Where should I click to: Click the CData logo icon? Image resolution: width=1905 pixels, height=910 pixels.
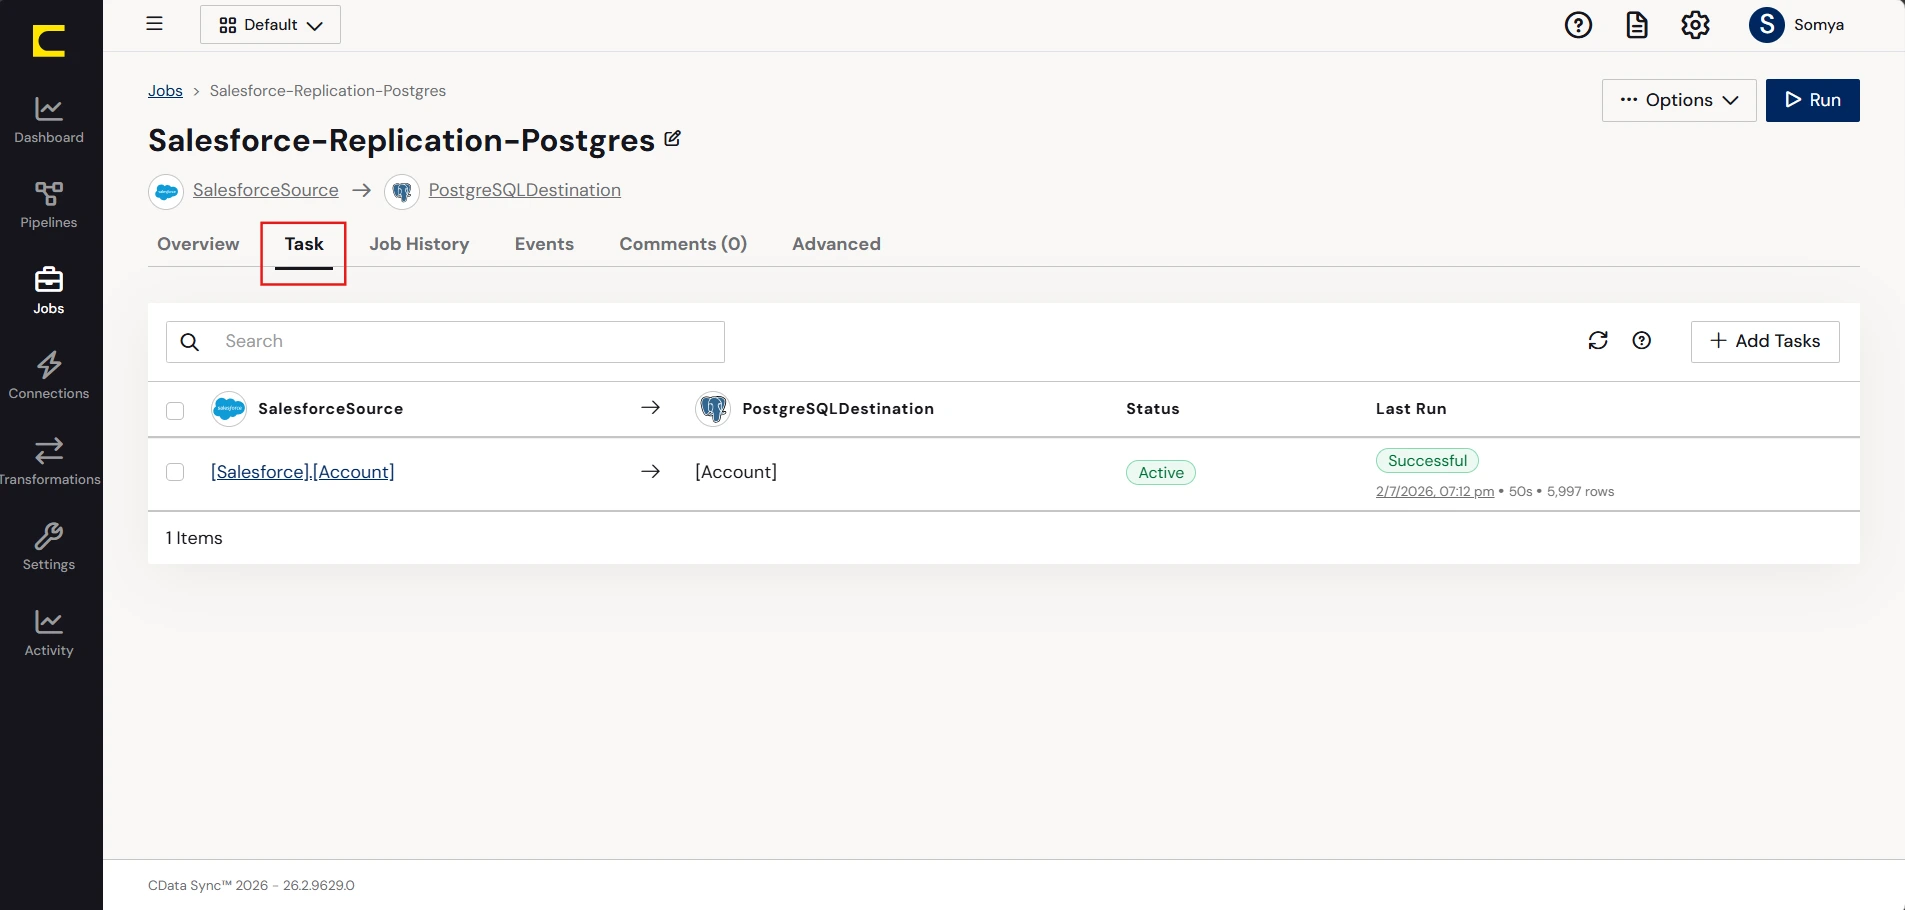[x=49, y=41]
